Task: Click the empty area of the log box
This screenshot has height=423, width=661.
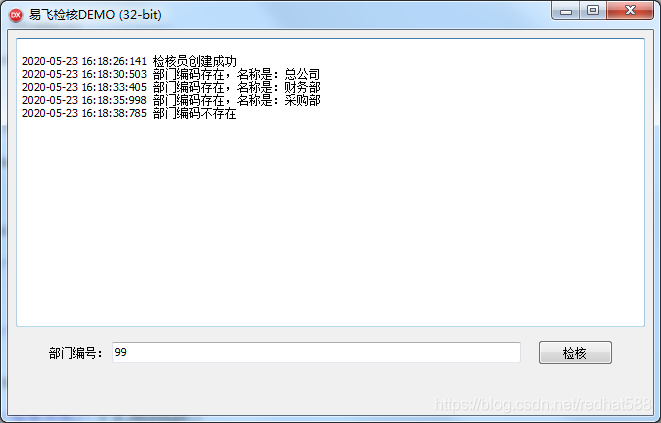Action: tap(330, 219)
